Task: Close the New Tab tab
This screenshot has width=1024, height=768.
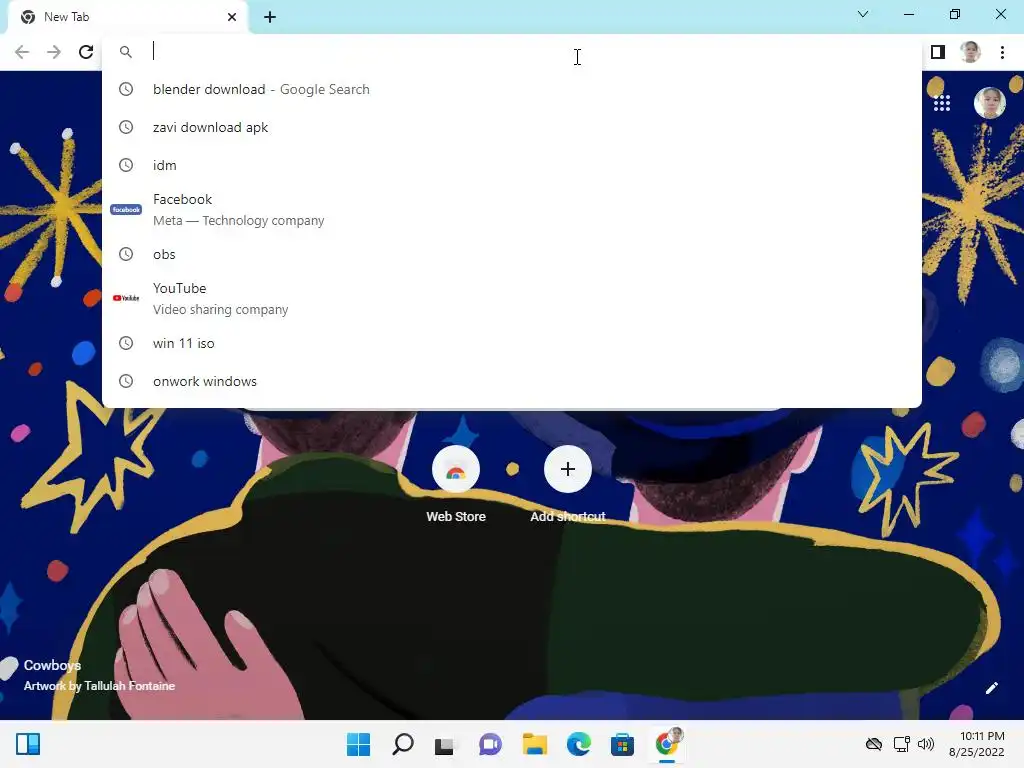Action: (232, 17)
